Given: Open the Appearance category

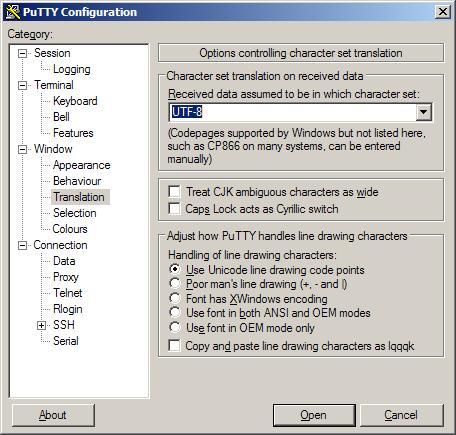Looking at the screenshot, I should pyautogui.click(x=82, y=165).
